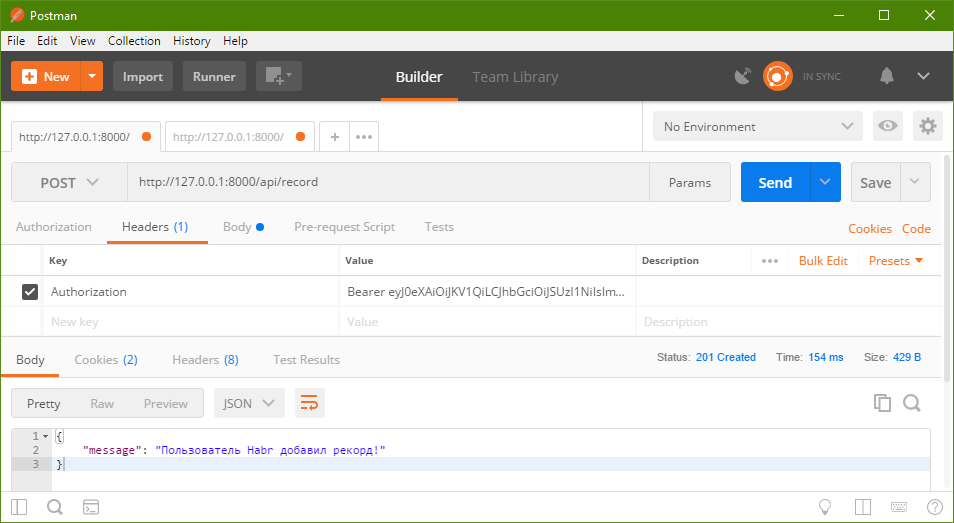Switch to two-pane layout icon
The height and width of the screenshot is (523, 954).
(x=863, y=507)
